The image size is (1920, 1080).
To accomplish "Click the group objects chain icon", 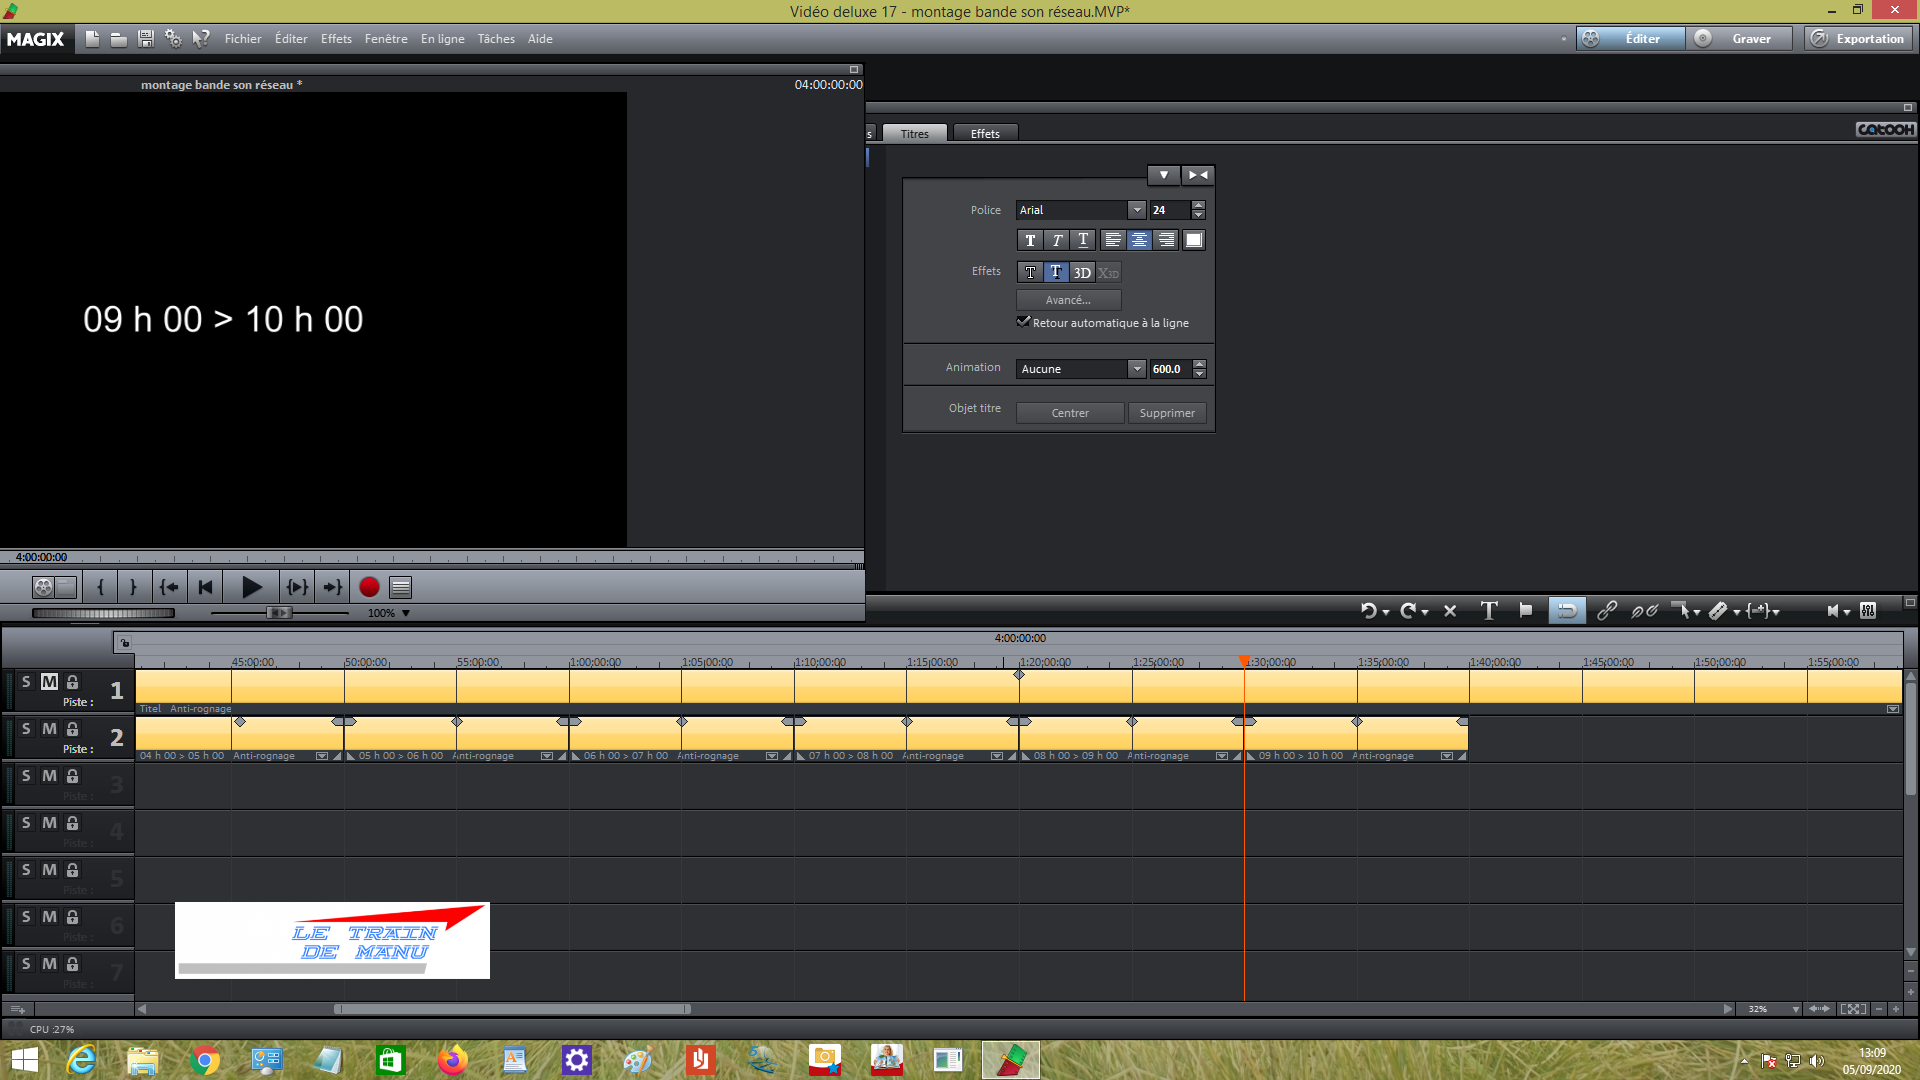I will point(1607,611).
